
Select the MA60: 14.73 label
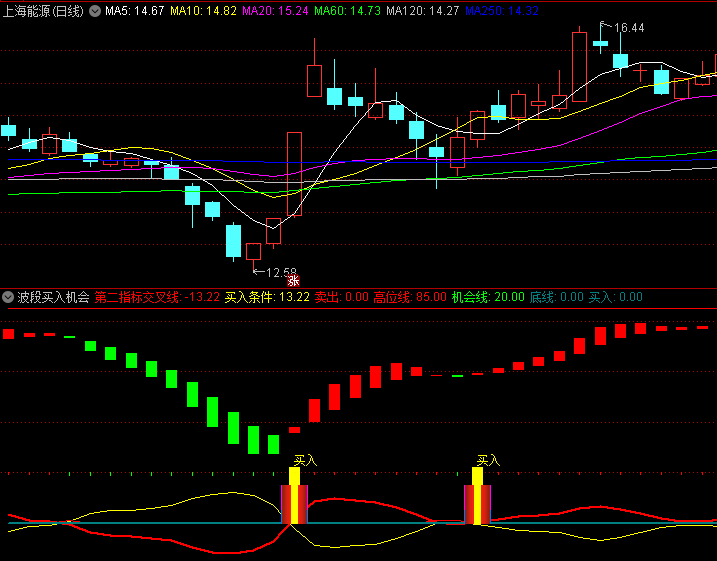(x=348, y=11)
